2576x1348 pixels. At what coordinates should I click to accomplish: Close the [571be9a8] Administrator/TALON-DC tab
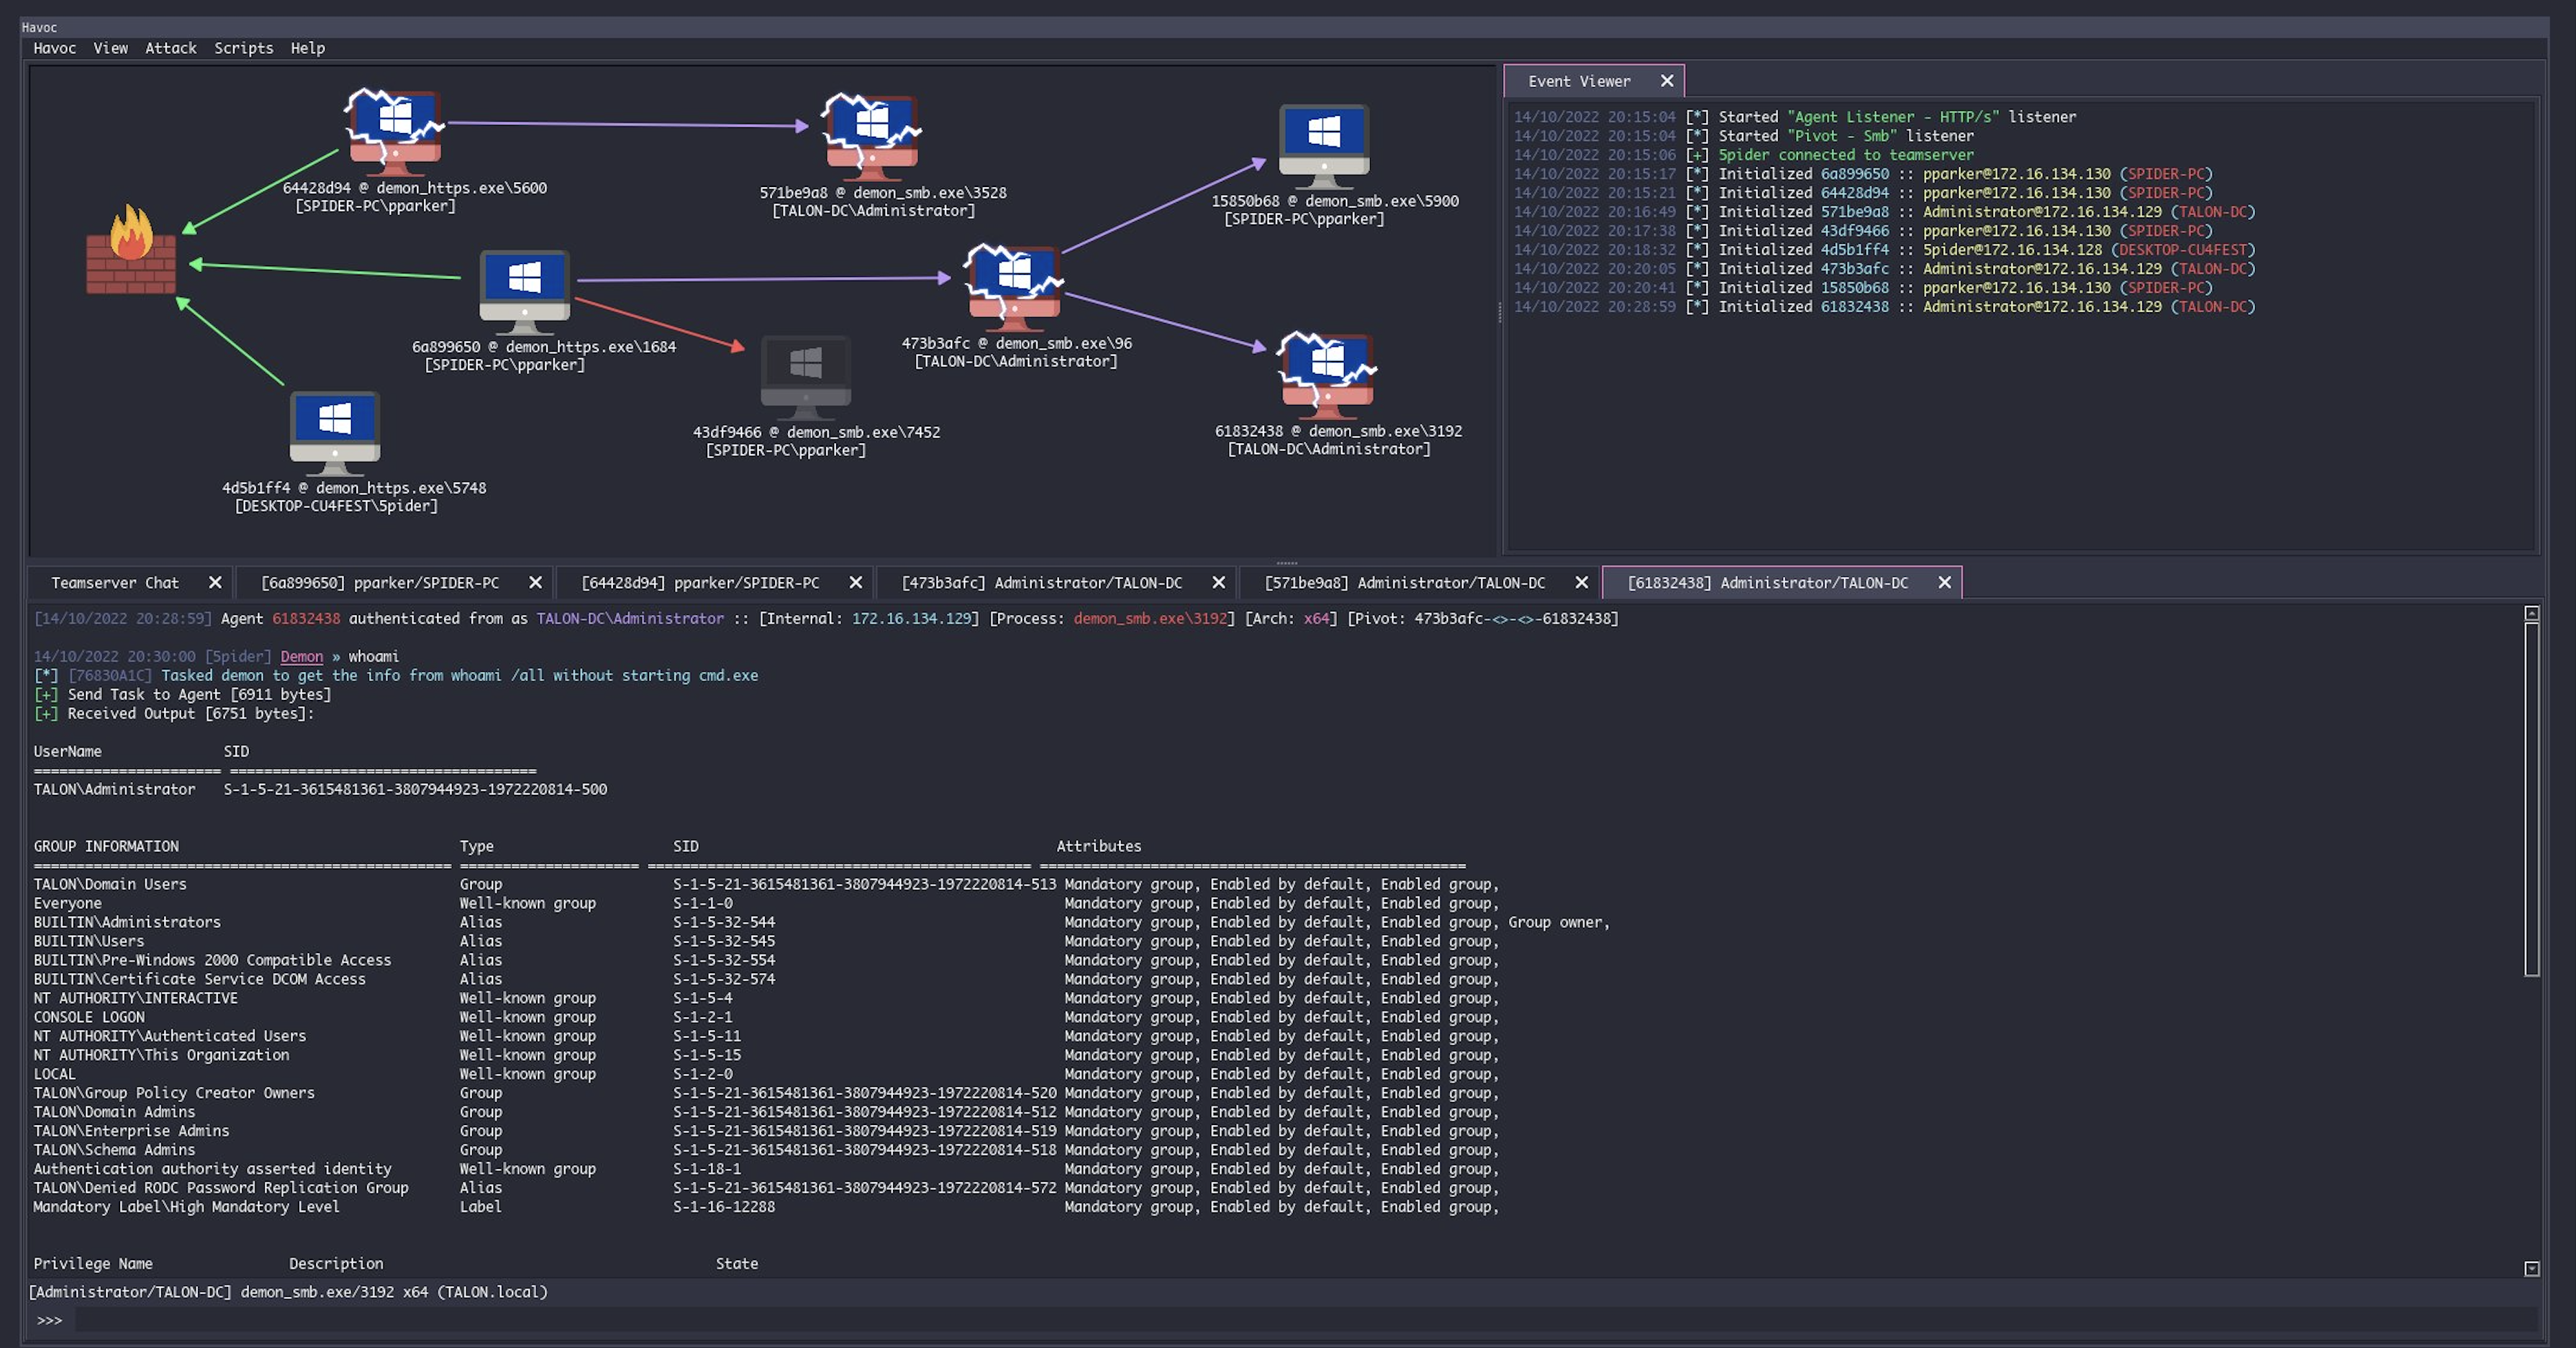point(1581,582)
